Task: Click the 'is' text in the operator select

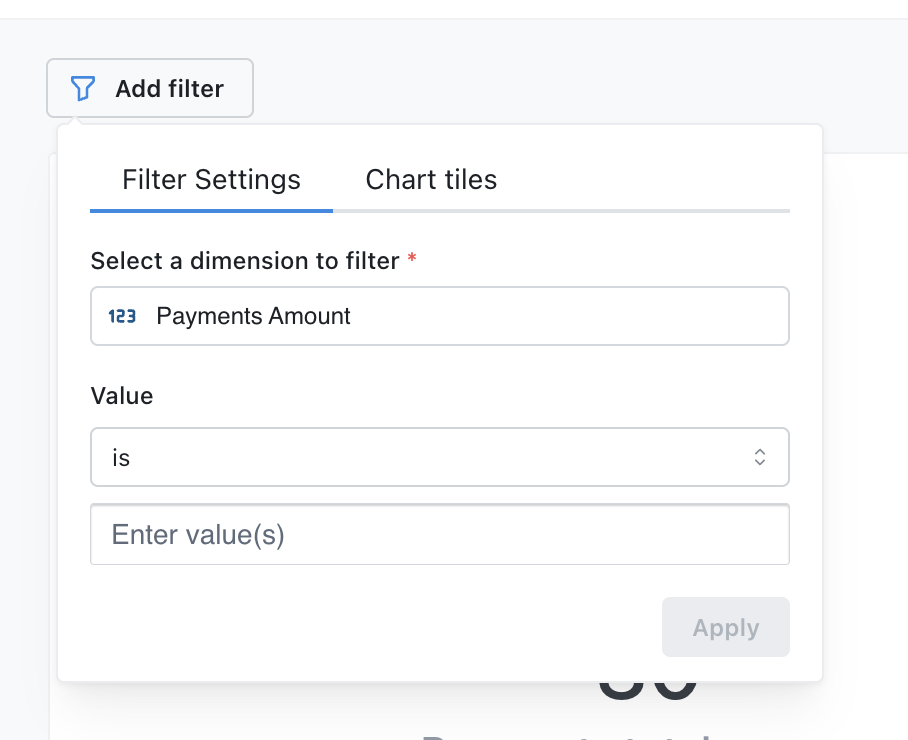Action: (x=121, y=458)
